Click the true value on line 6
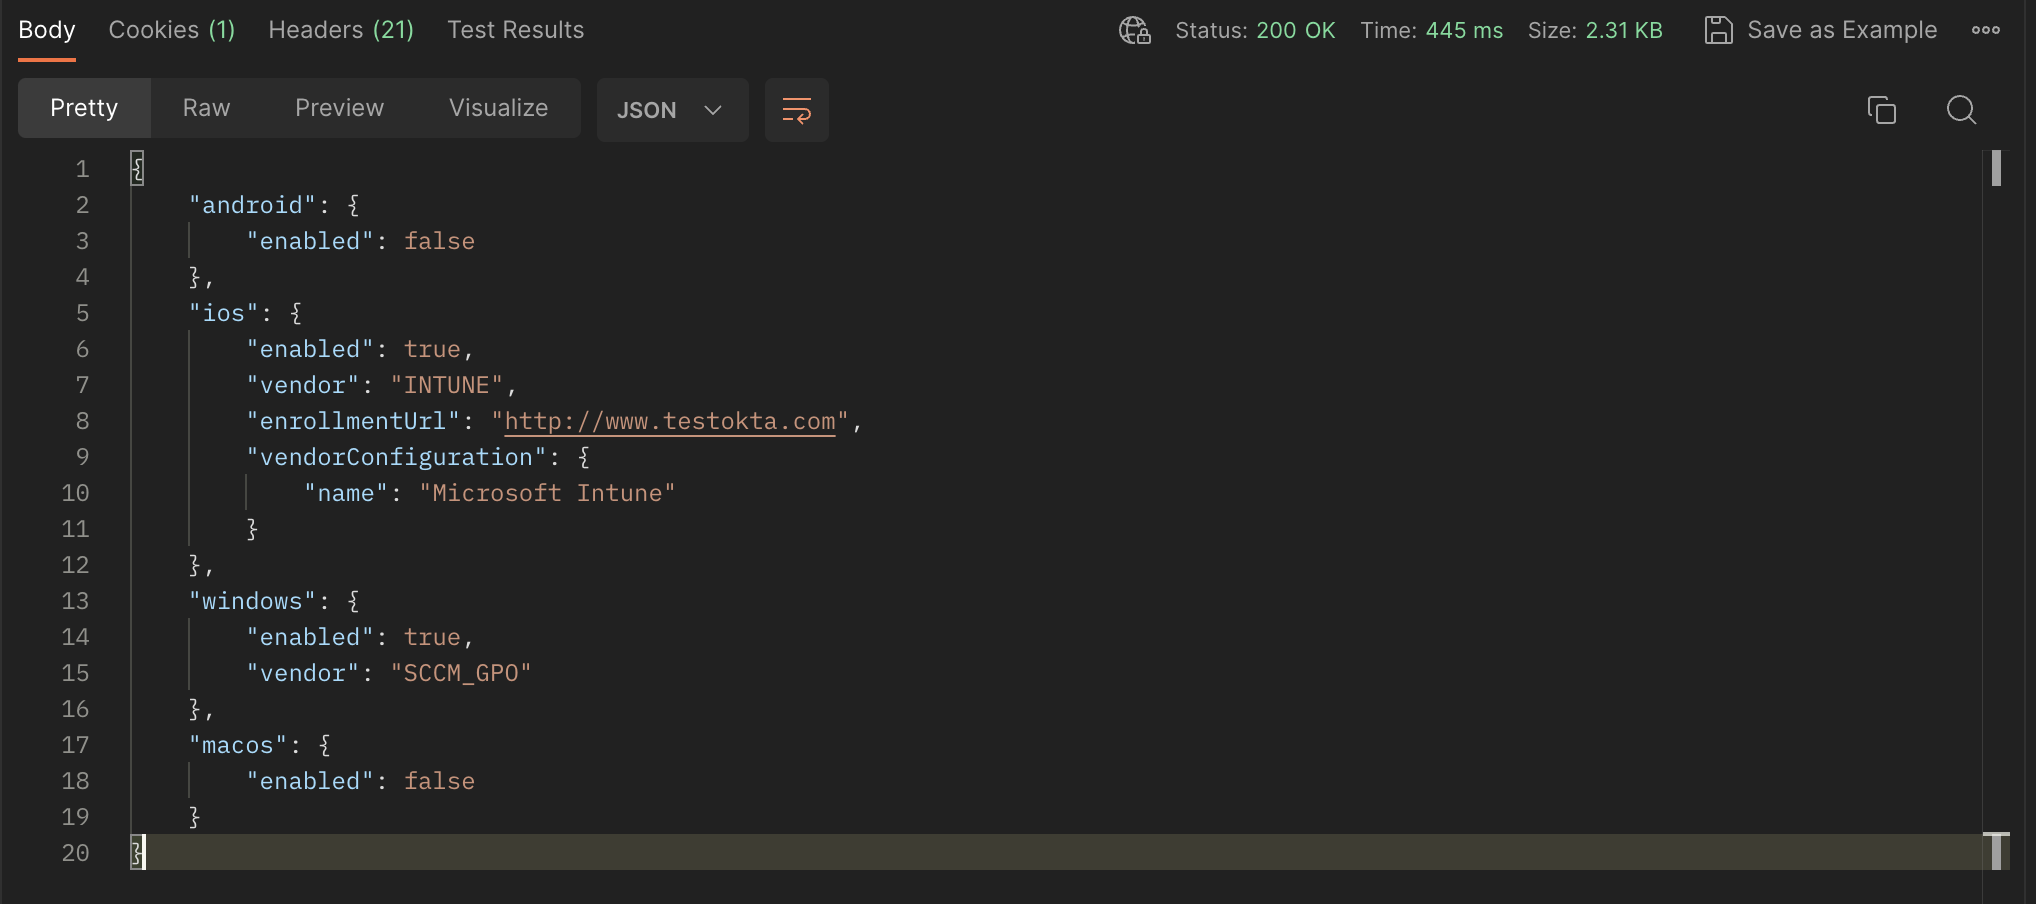 432,349
